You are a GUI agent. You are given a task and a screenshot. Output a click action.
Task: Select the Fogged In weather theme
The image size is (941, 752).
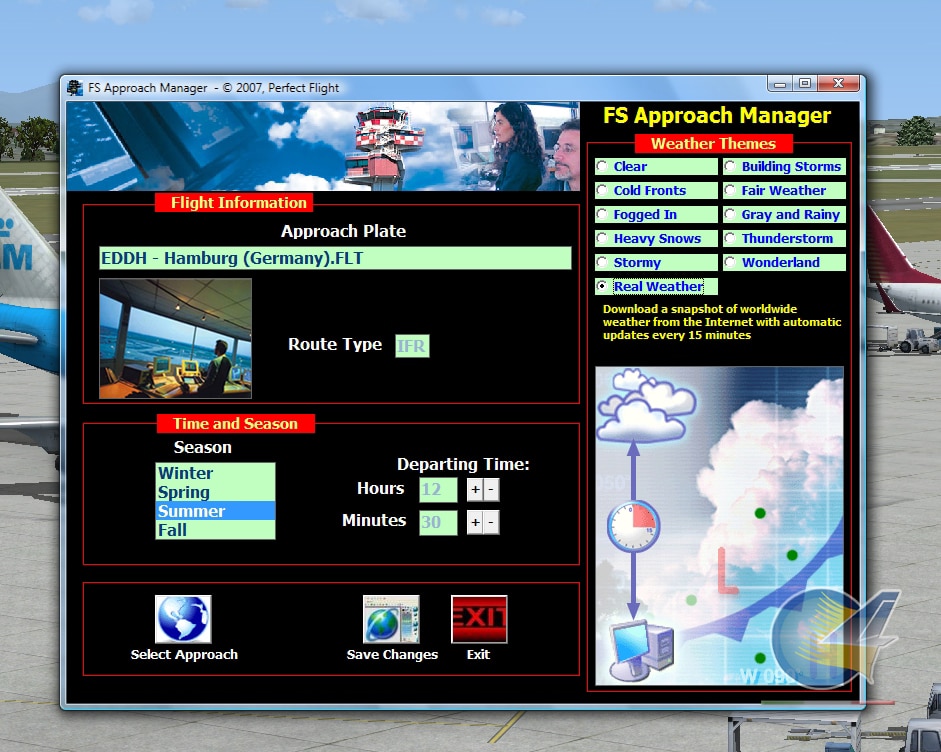click(x=603, y=215)
